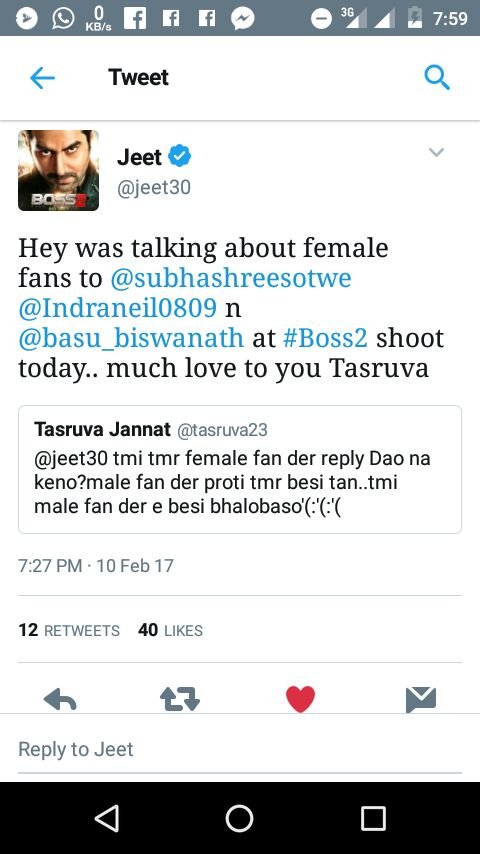Open @Indraneil0809 mention link
Viewport: 480px width, 854px height.
tap(118, 308)
